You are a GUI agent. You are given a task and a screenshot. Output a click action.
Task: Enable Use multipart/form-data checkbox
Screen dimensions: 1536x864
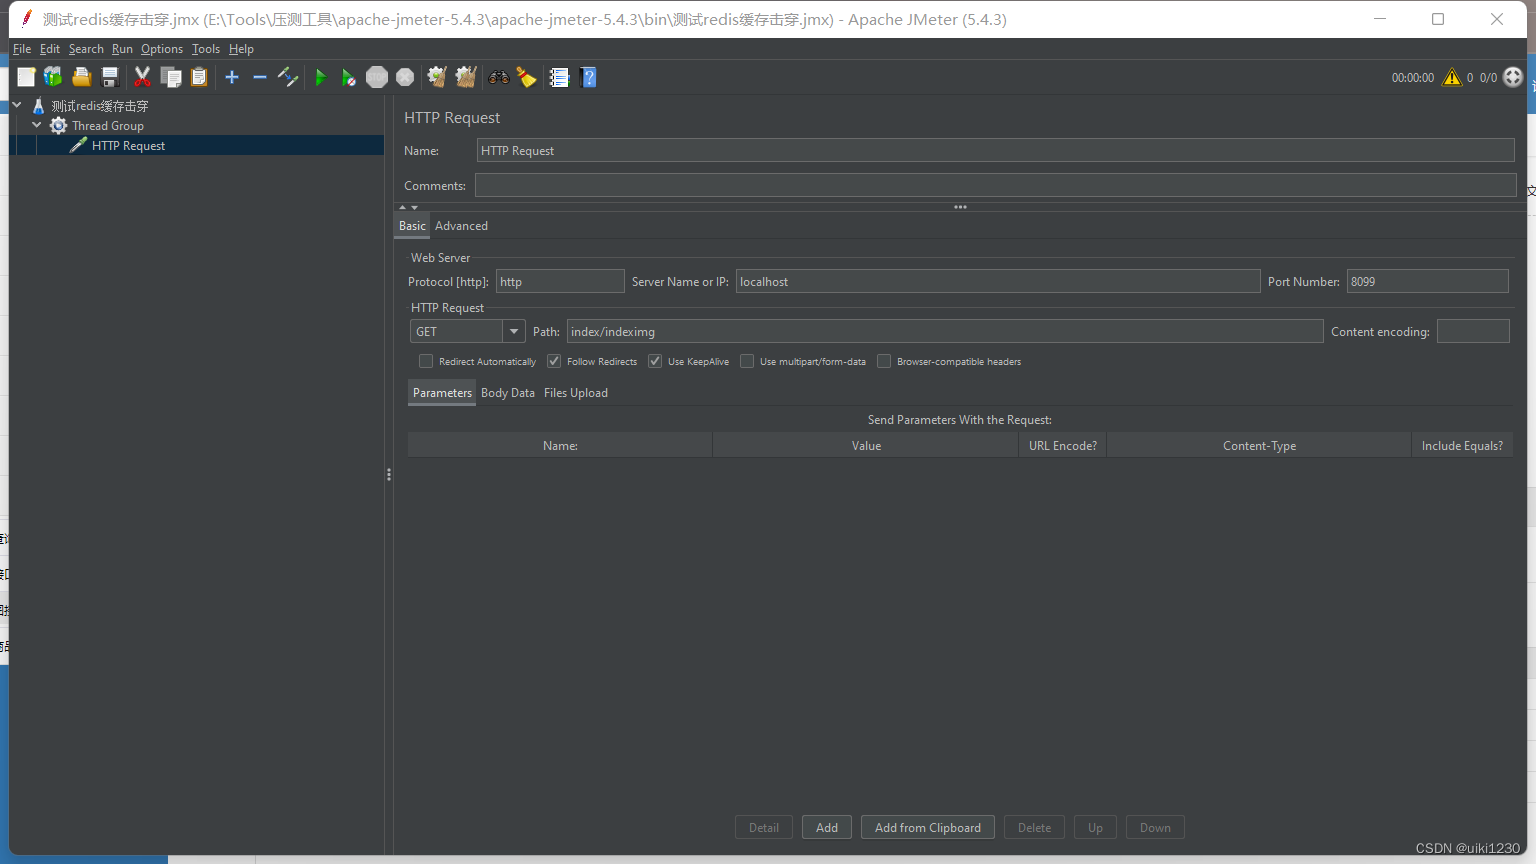point(747,361)
